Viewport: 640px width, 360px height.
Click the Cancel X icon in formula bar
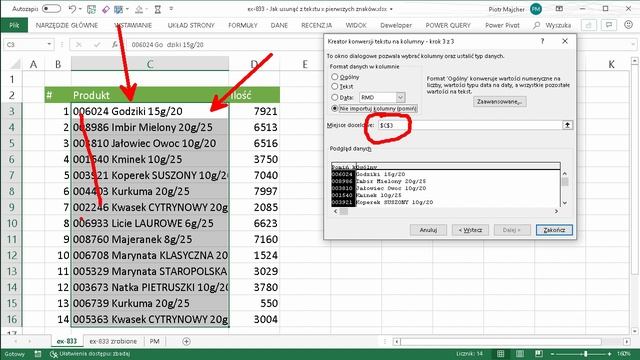tap(78, 44)
